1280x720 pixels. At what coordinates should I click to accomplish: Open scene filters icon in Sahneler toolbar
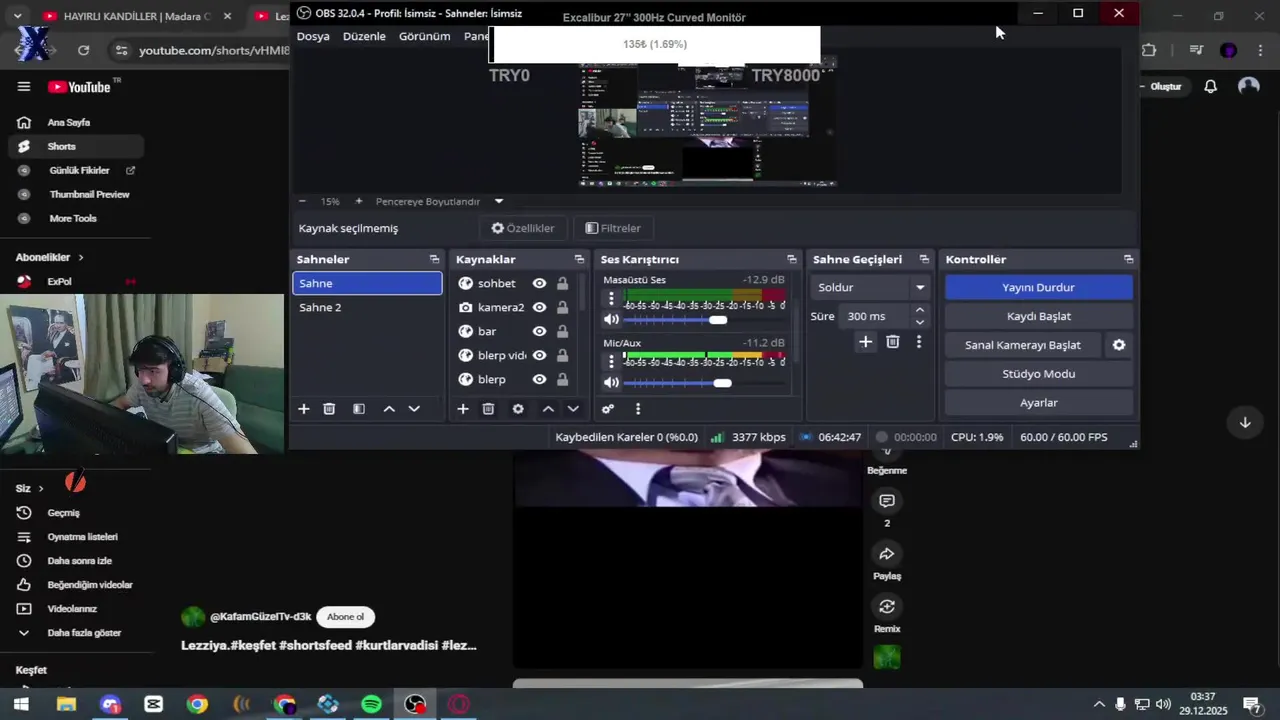(x=359, y=409)
